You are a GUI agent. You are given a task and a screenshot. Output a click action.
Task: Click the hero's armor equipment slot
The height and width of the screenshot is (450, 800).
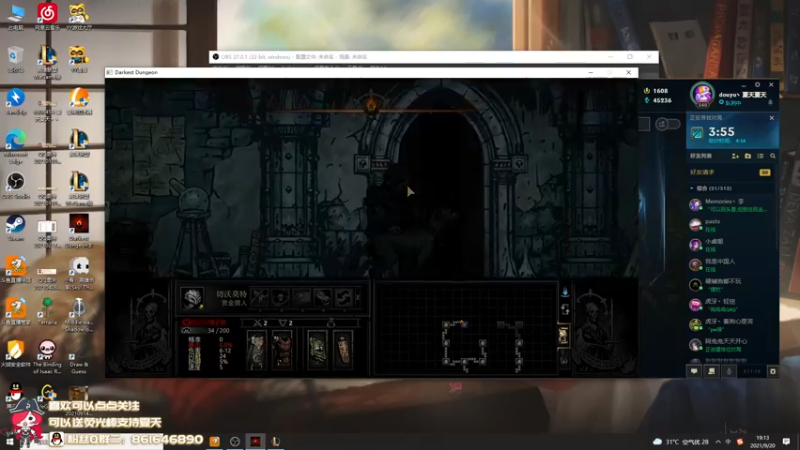(282, 350)
